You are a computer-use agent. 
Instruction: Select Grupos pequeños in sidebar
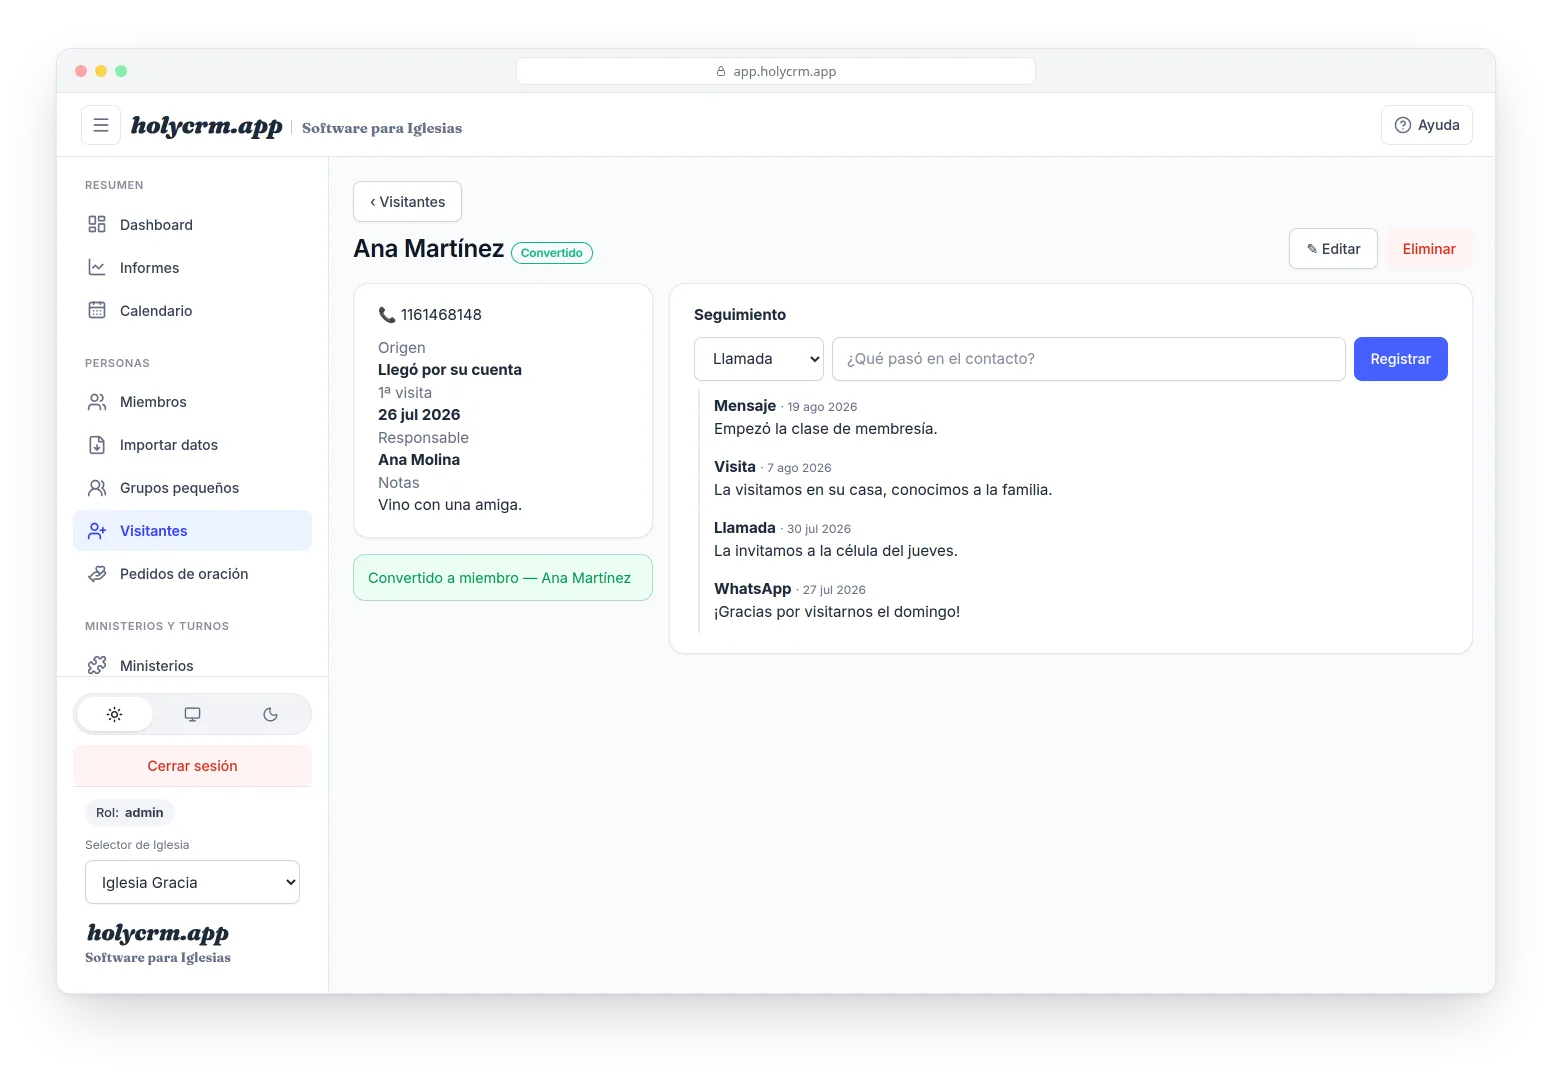point(192,487)
